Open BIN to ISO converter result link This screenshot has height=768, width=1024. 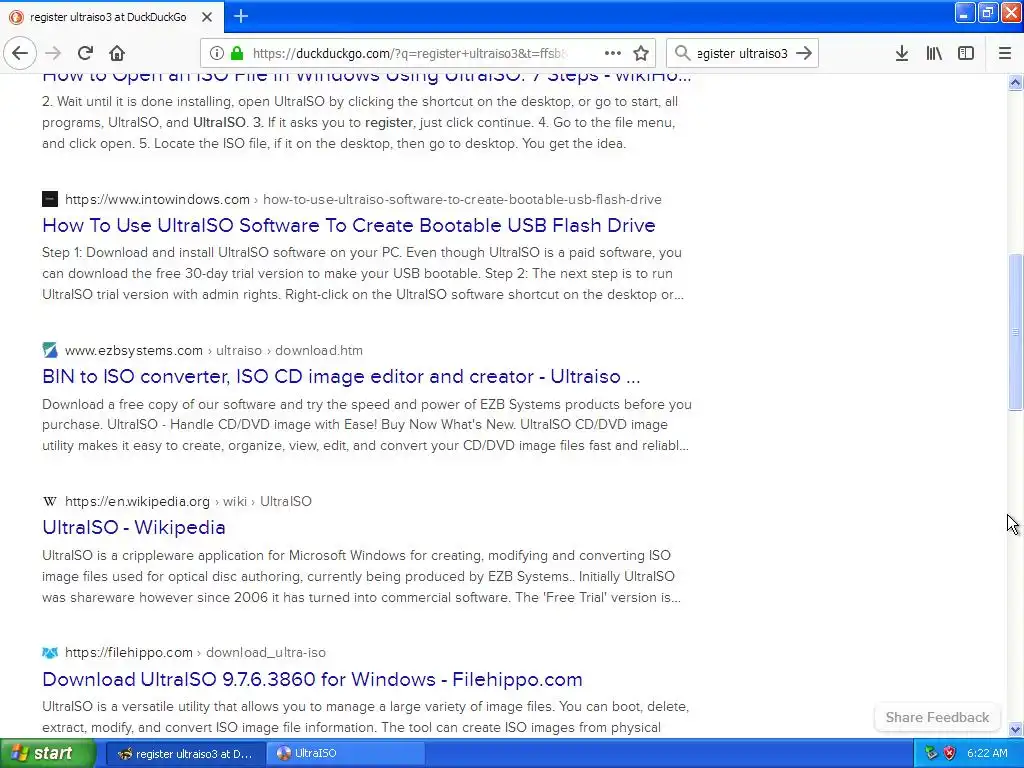point(341,377)
